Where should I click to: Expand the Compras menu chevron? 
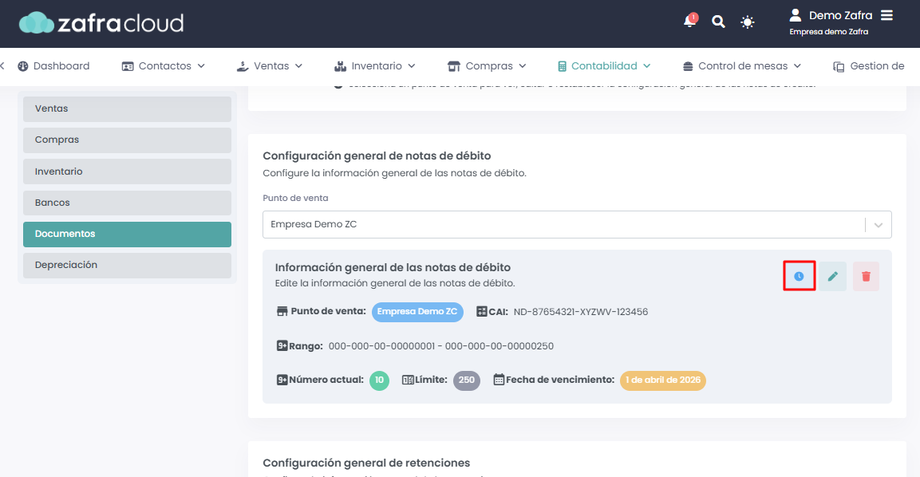(x=522, y=66)
